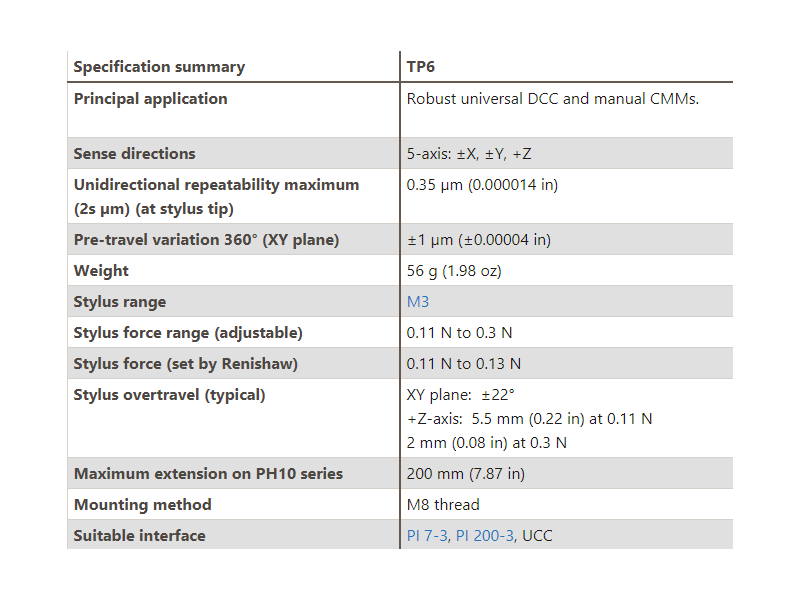Click the Suitable interface row label
Image resolution: width=800 pixels, height=600 pixels.
(x=139, y=535)
